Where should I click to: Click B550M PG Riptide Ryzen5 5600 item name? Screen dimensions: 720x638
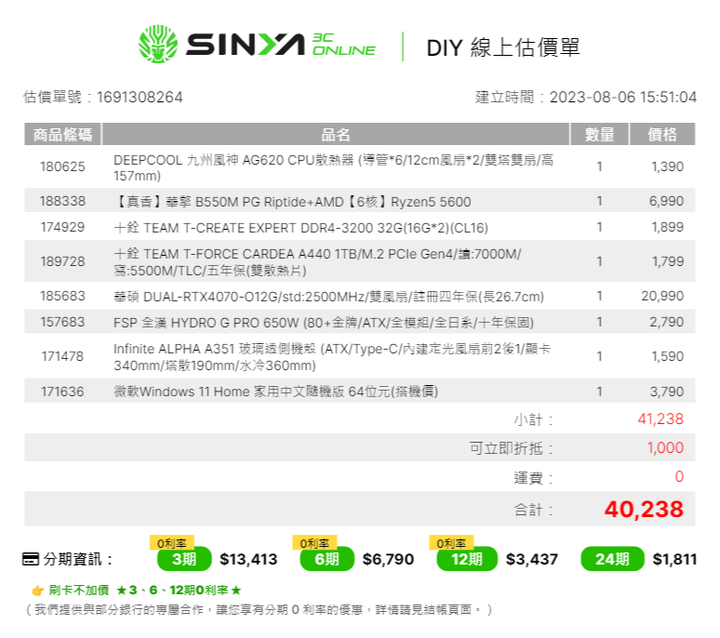(292, 202)
